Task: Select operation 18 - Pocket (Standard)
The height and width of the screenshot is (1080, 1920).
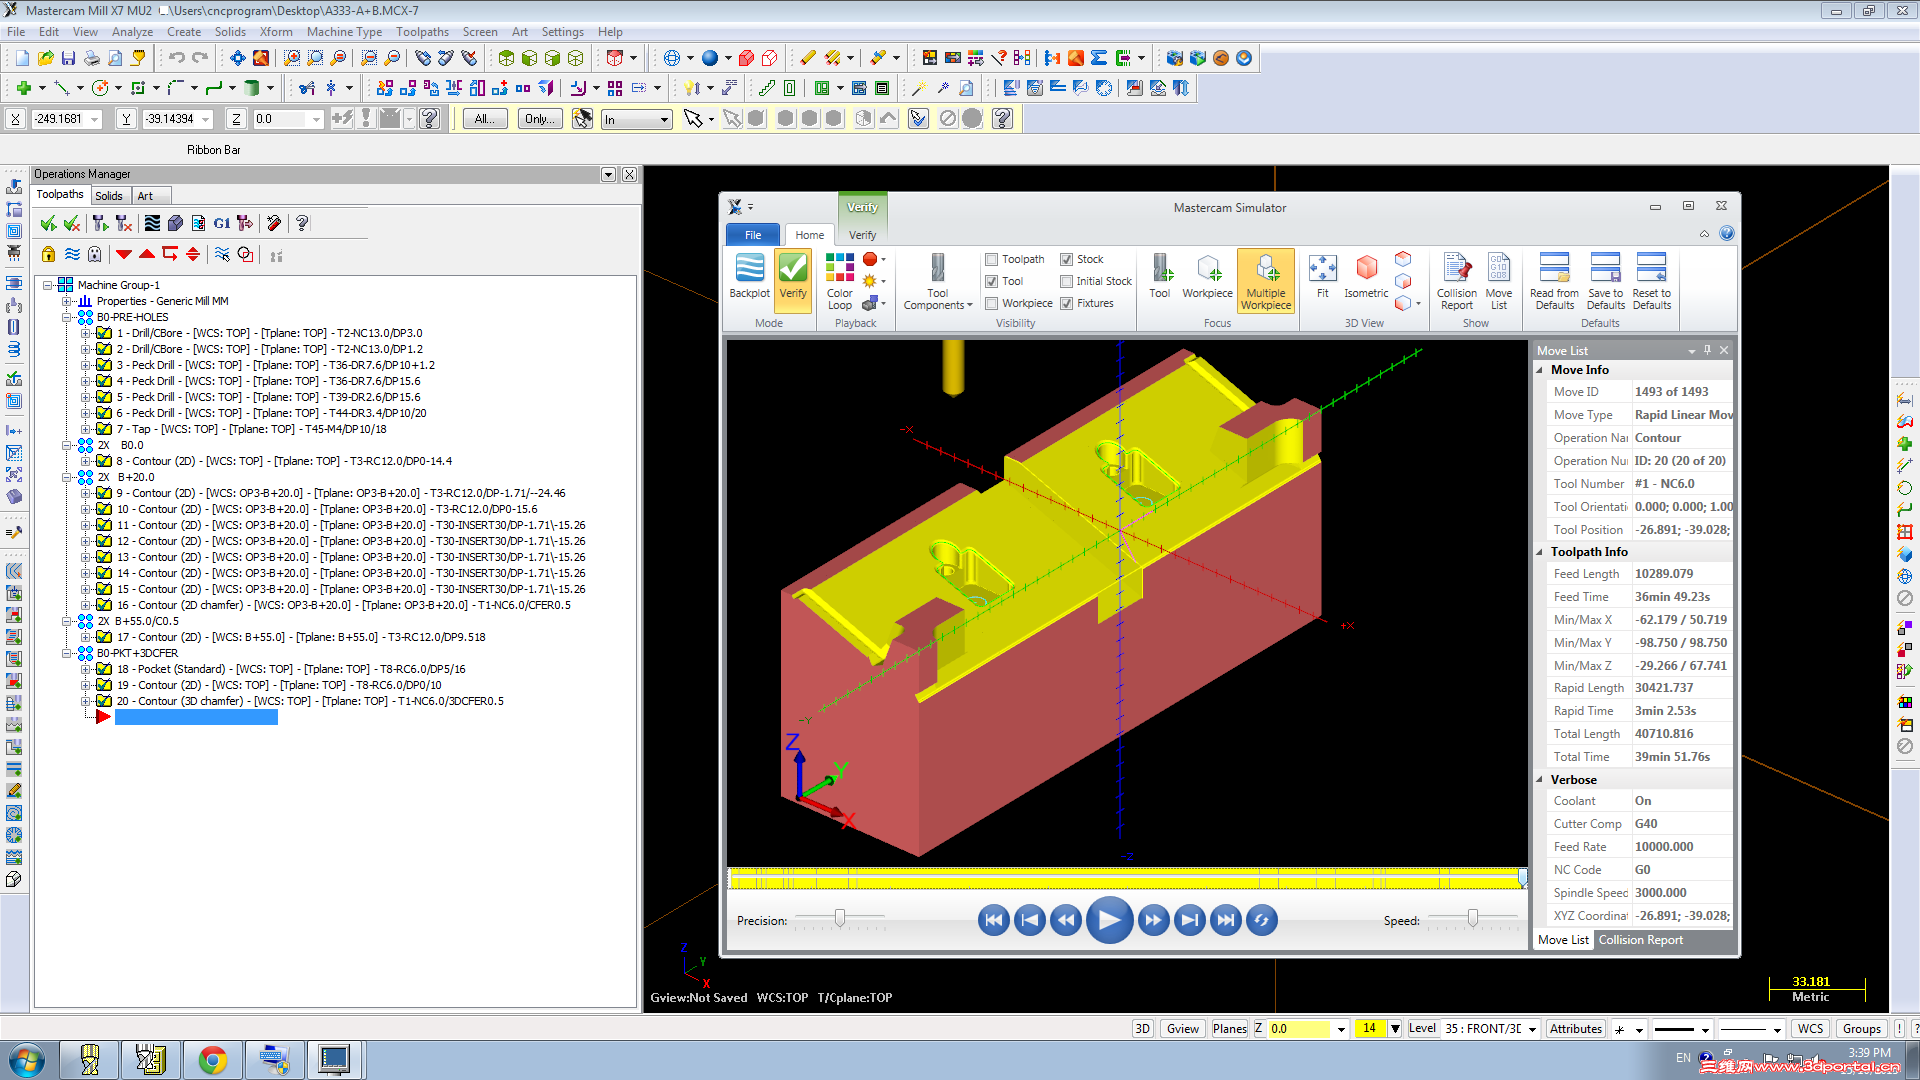Action: (x=291, y=669)
